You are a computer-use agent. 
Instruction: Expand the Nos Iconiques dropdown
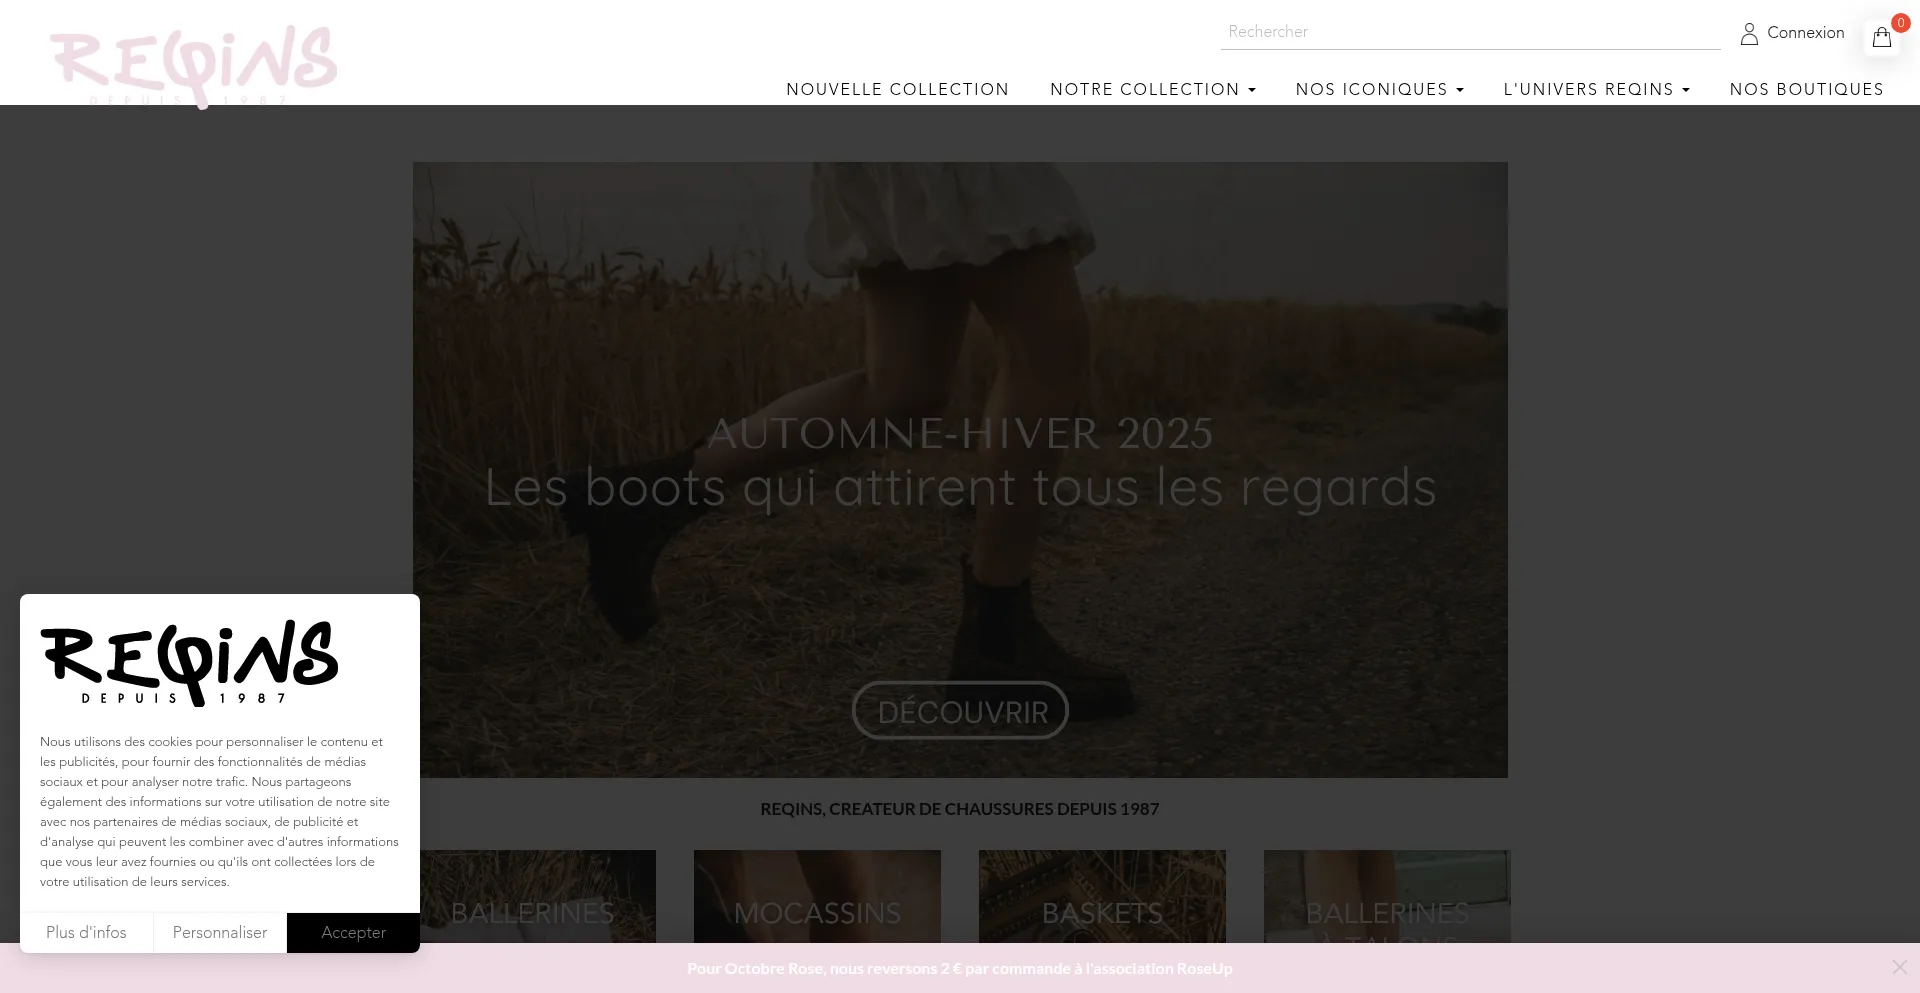point(1379,90)
